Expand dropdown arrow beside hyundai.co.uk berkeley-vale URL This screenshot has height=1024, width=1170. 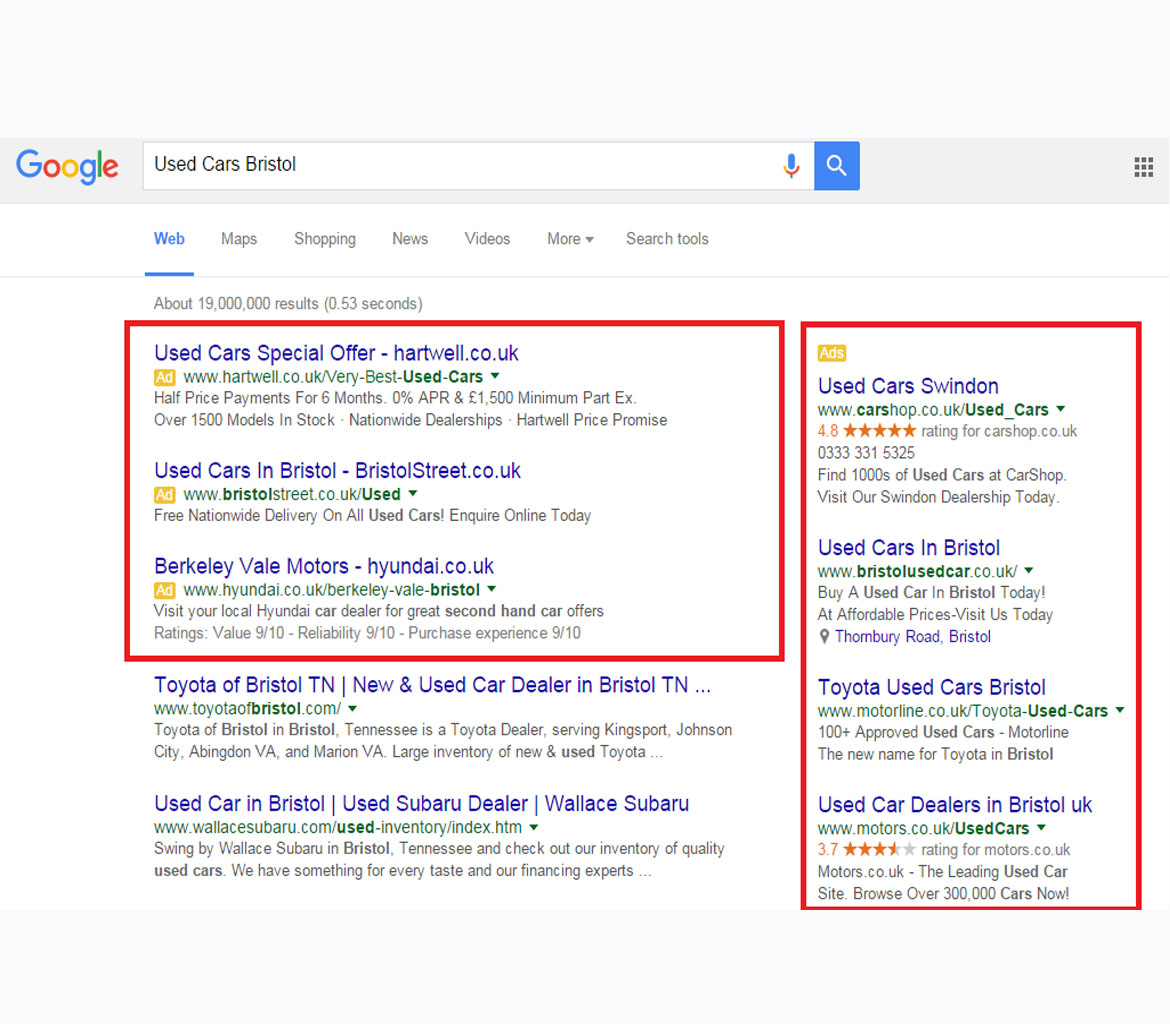[492, 589]
